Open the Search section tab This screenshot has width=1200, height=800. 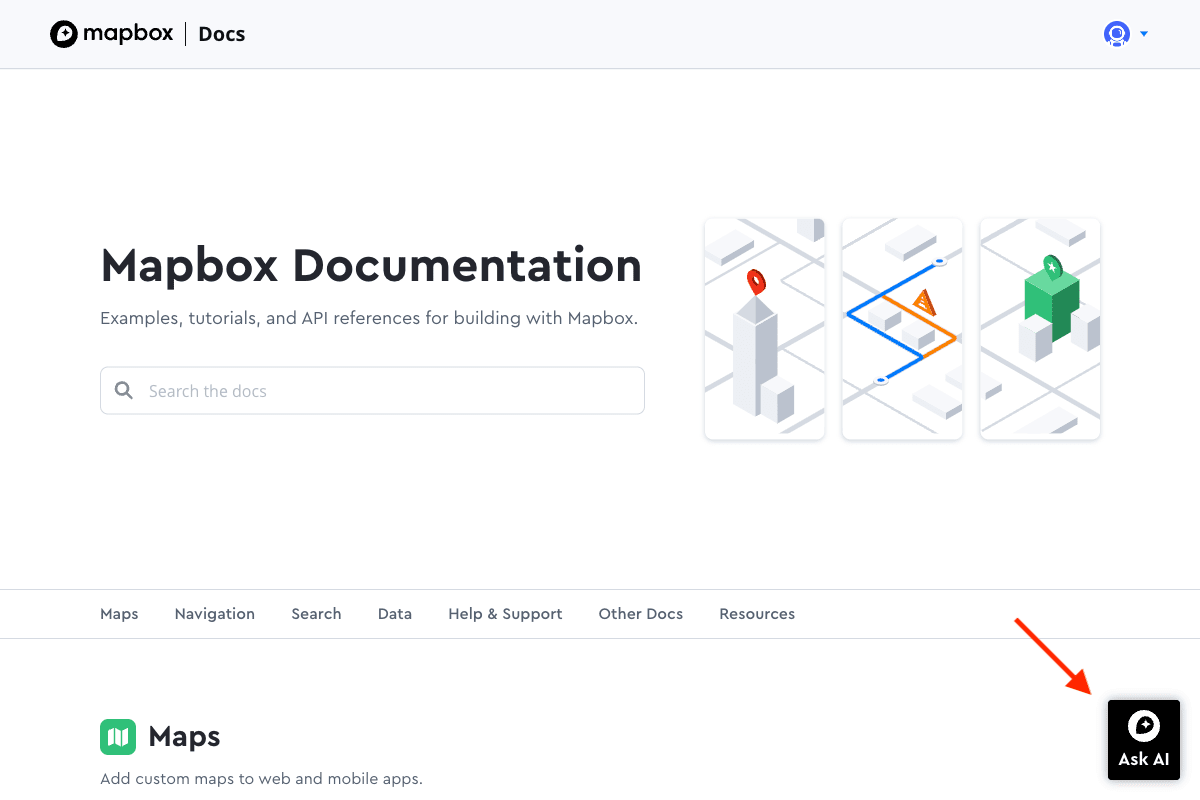[x=316, y=613]
